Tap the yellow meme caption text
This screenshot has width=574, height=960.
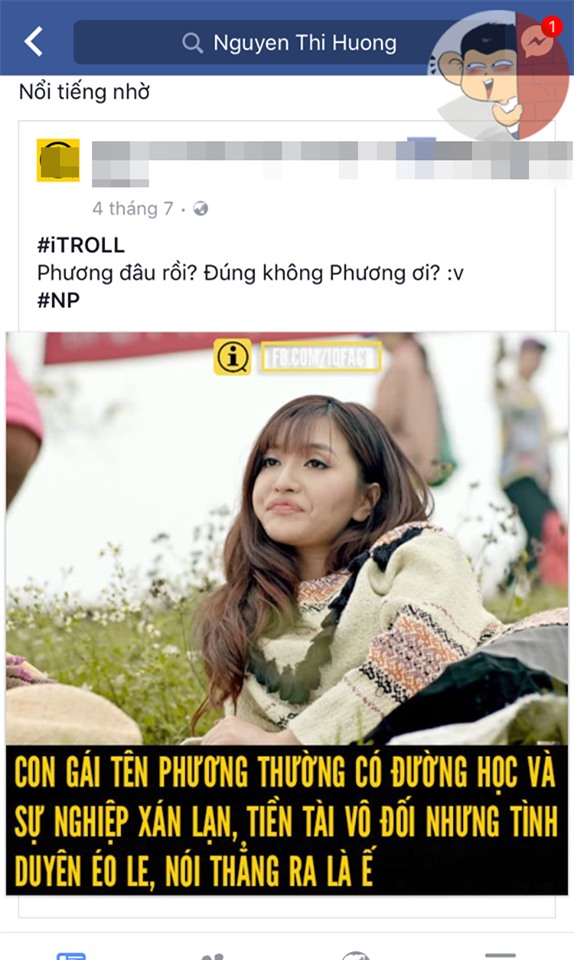point(286,820)
